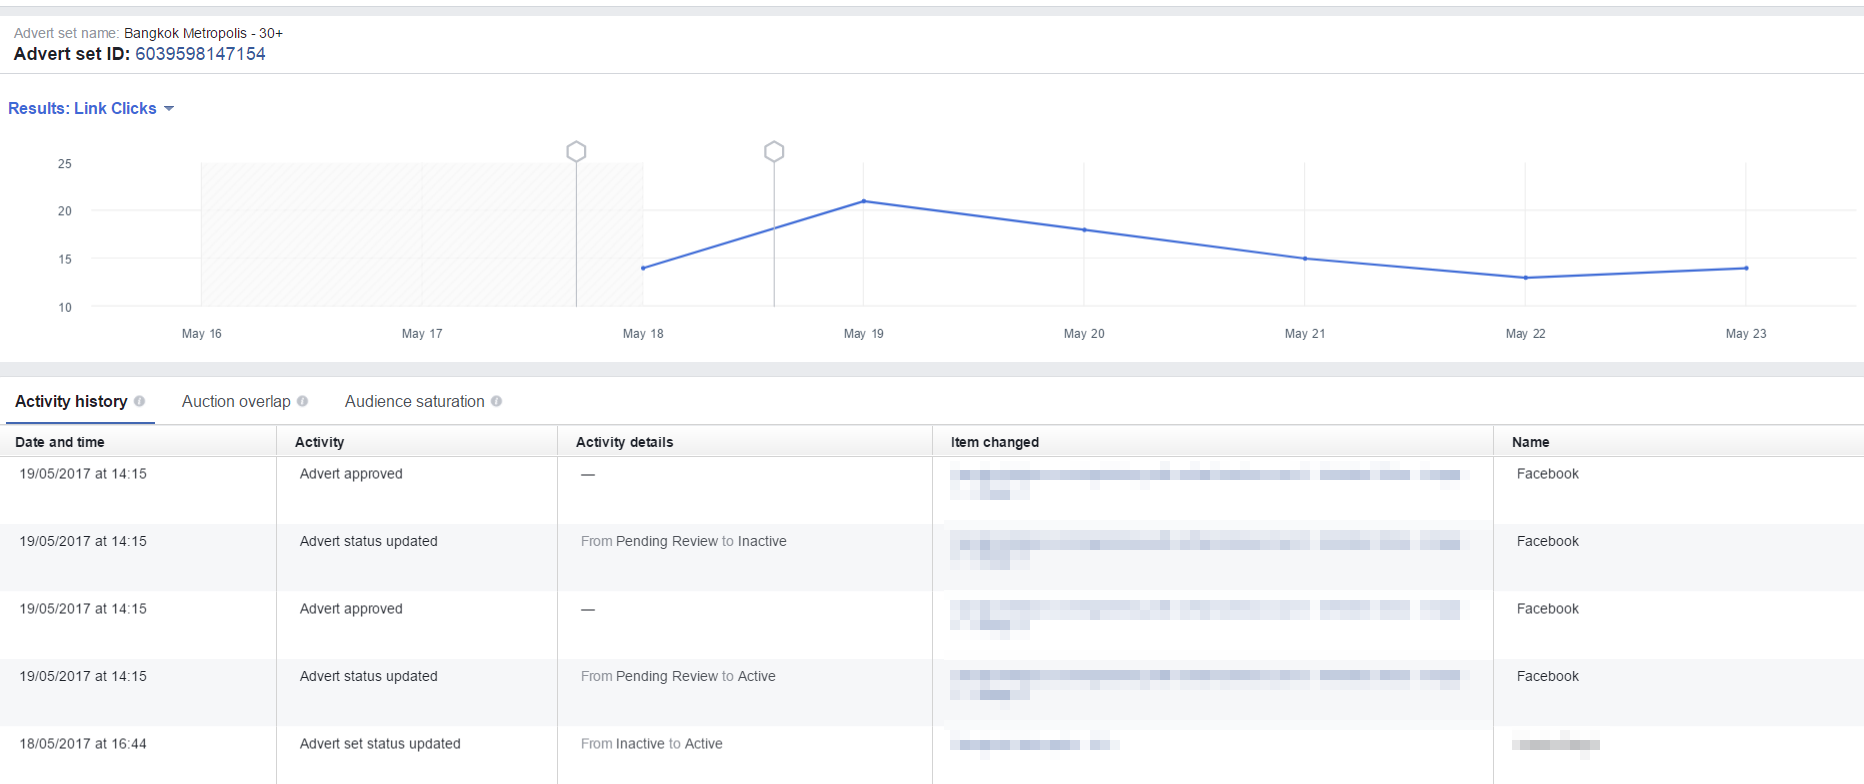Screen dimensions: 1864x784
Task: Click the Item changed column header
Action: (994, 442)
